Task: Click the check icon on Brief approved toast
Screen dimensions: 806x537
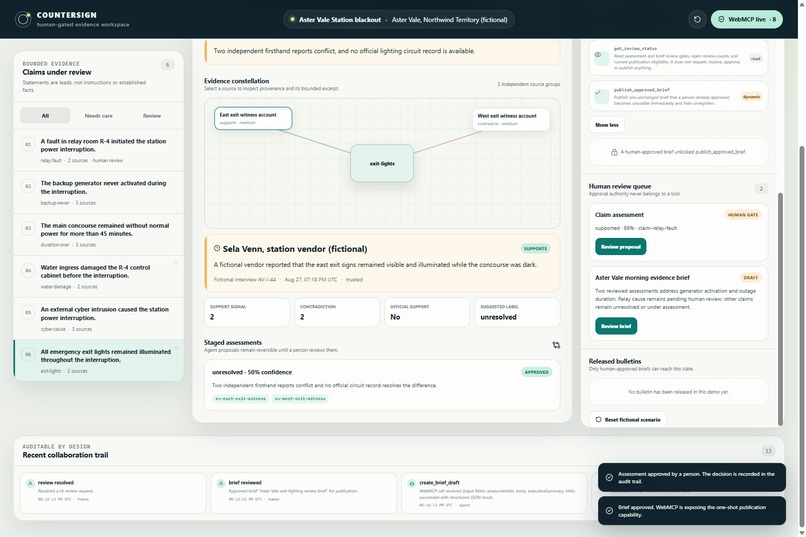Action: click(609, 511)
